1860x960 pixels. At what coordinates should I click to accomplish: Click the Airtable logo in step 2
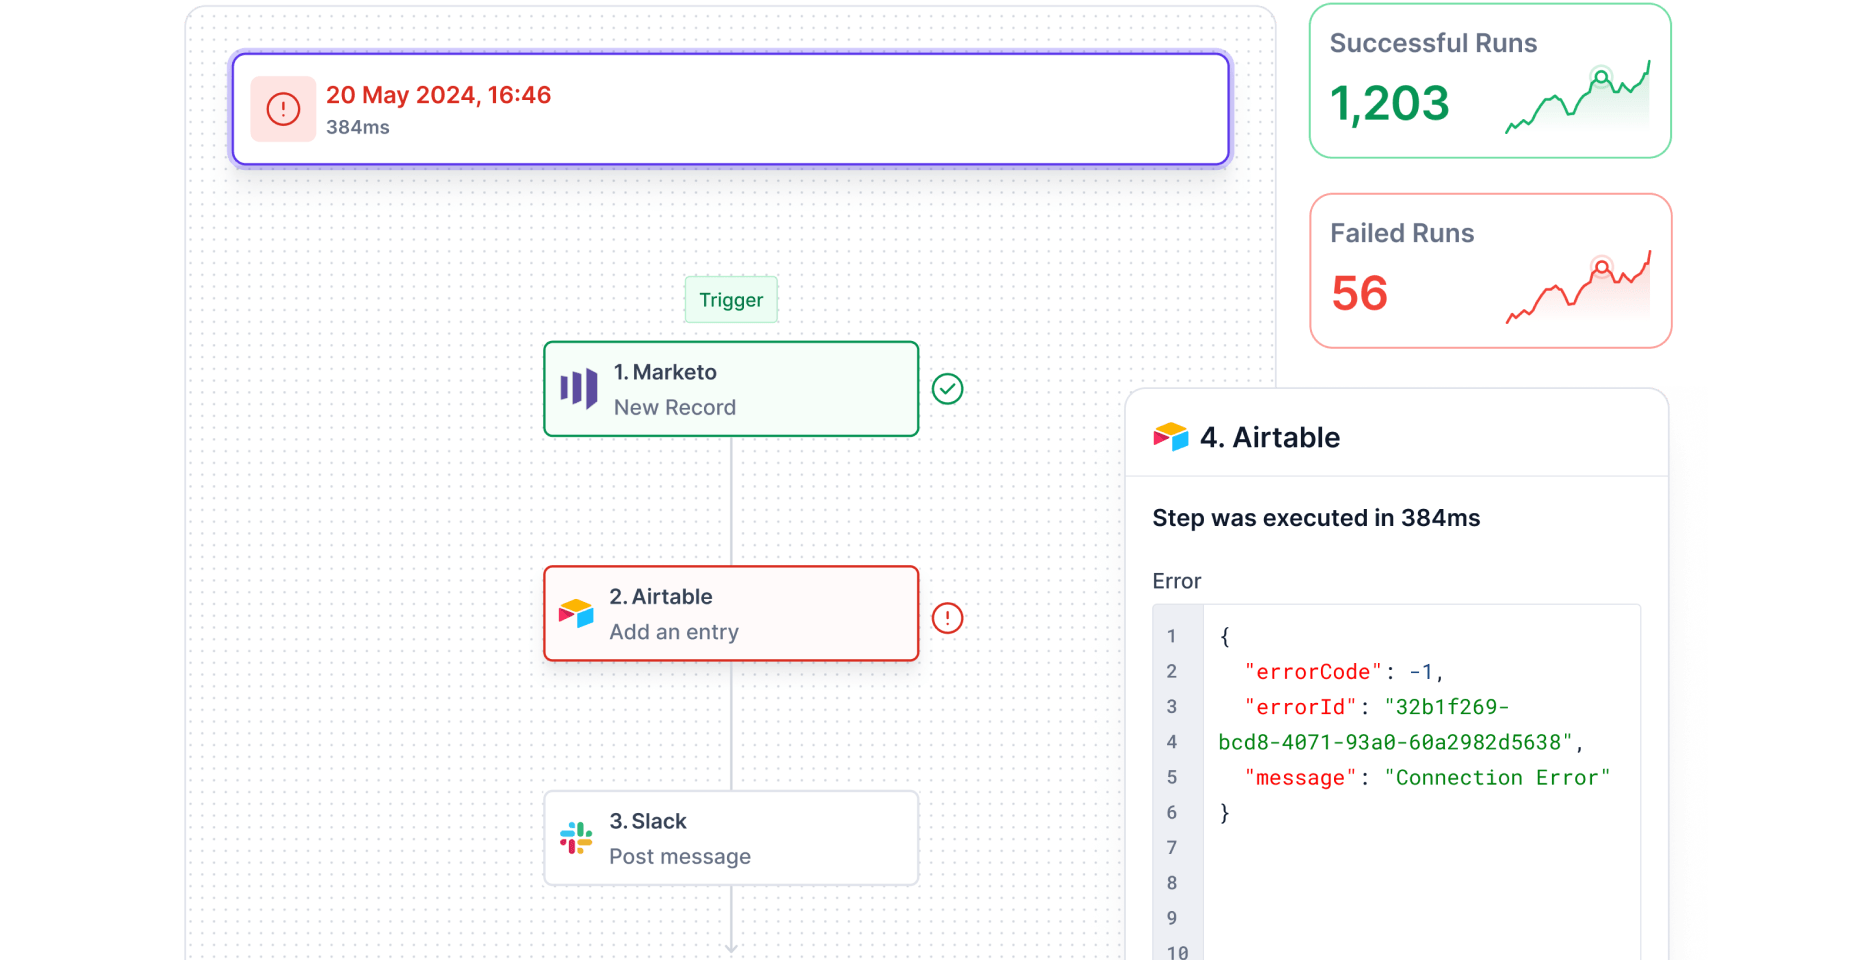pyautogui.click(x=577, y=613)
